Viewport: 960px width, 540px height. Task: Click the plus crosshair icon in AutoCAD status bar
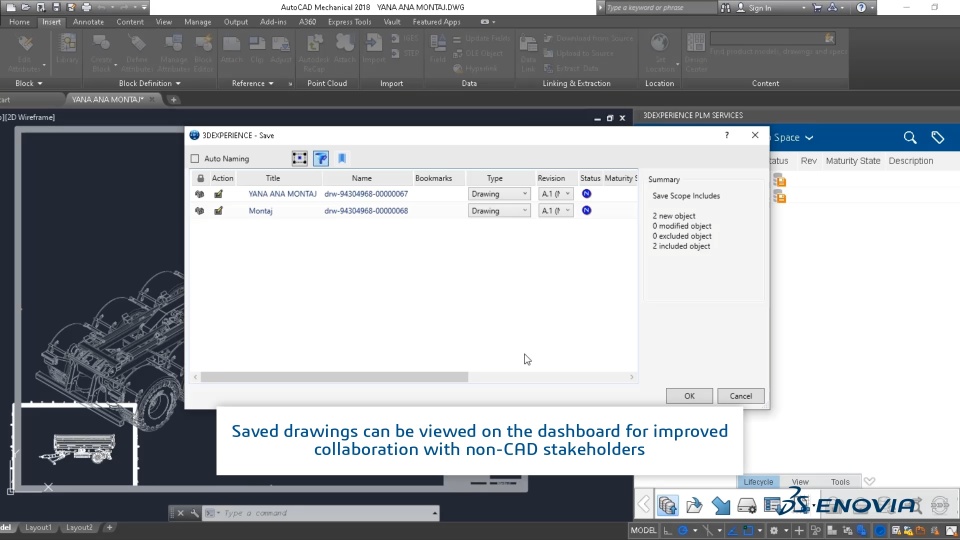tap(799, 530)
